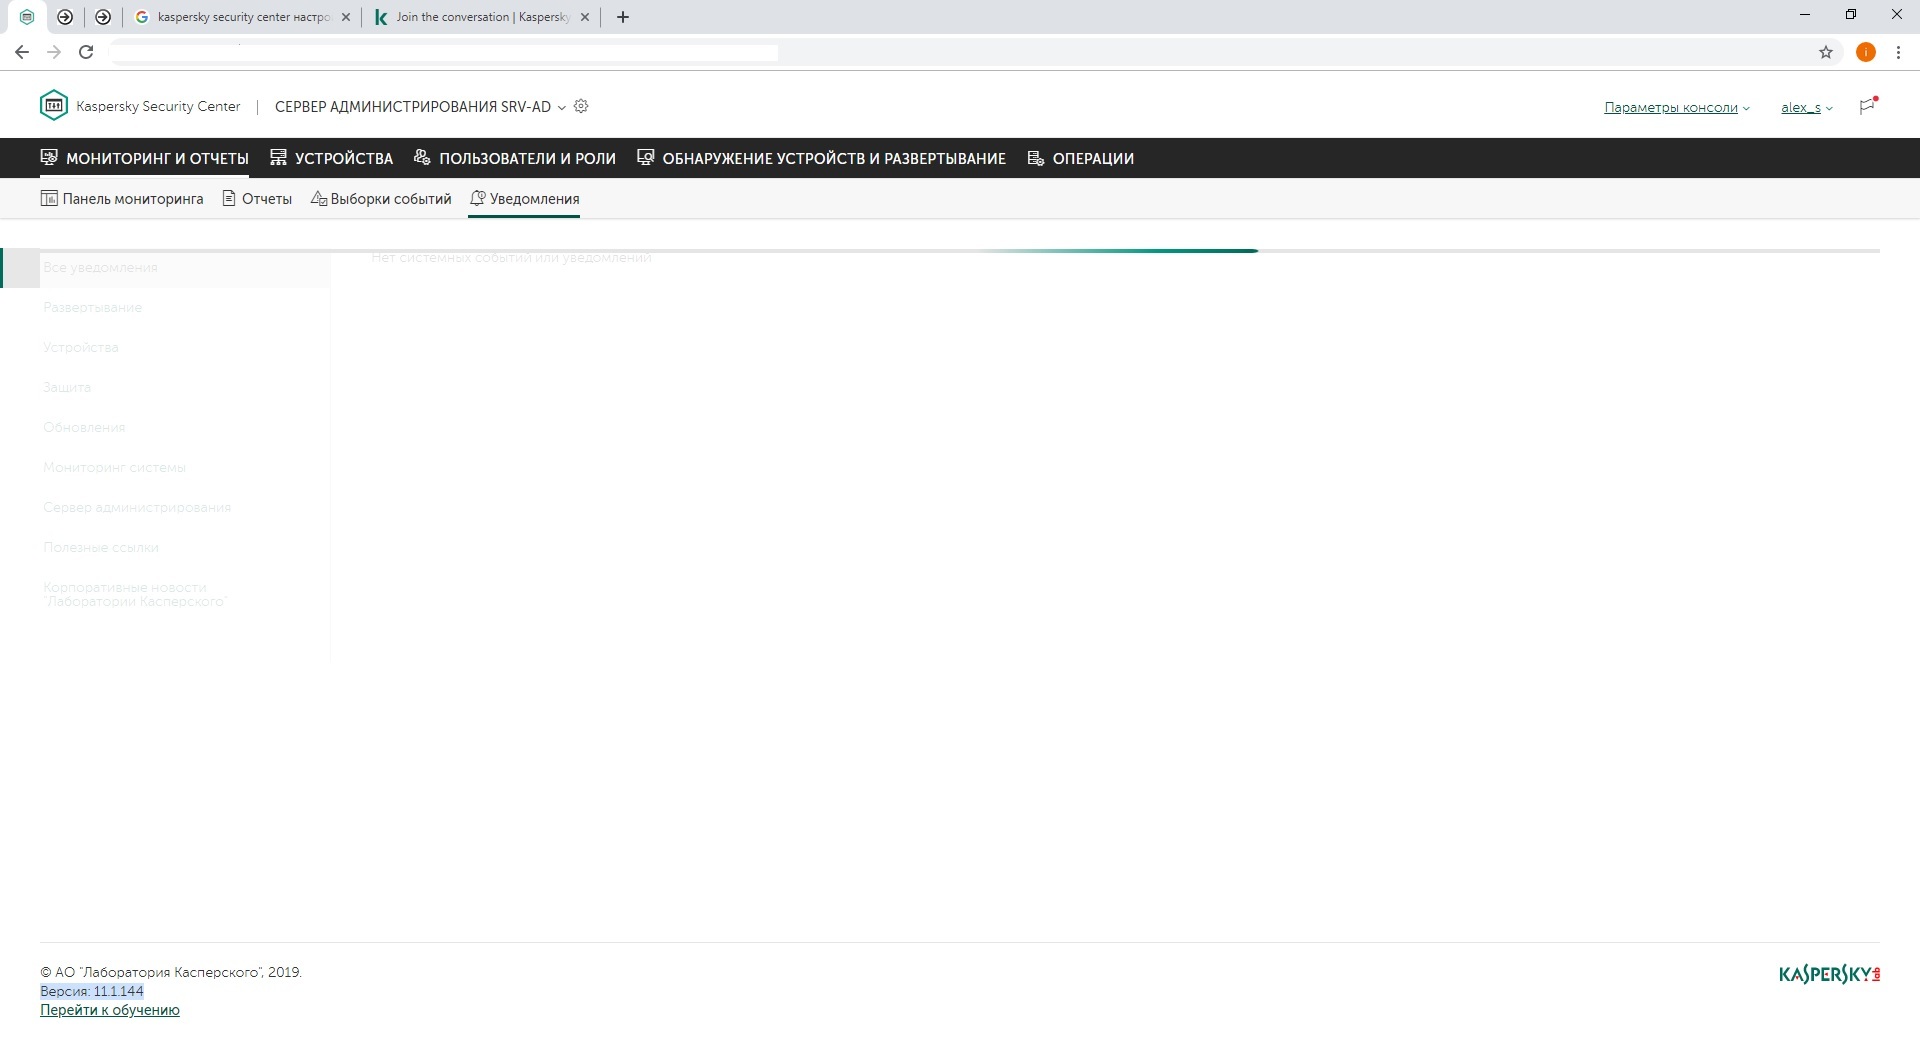Screen dimensions: 1920x1040
Task: Switch to Join the conversation | Kaspersky tab
Action: click(482, 17)
